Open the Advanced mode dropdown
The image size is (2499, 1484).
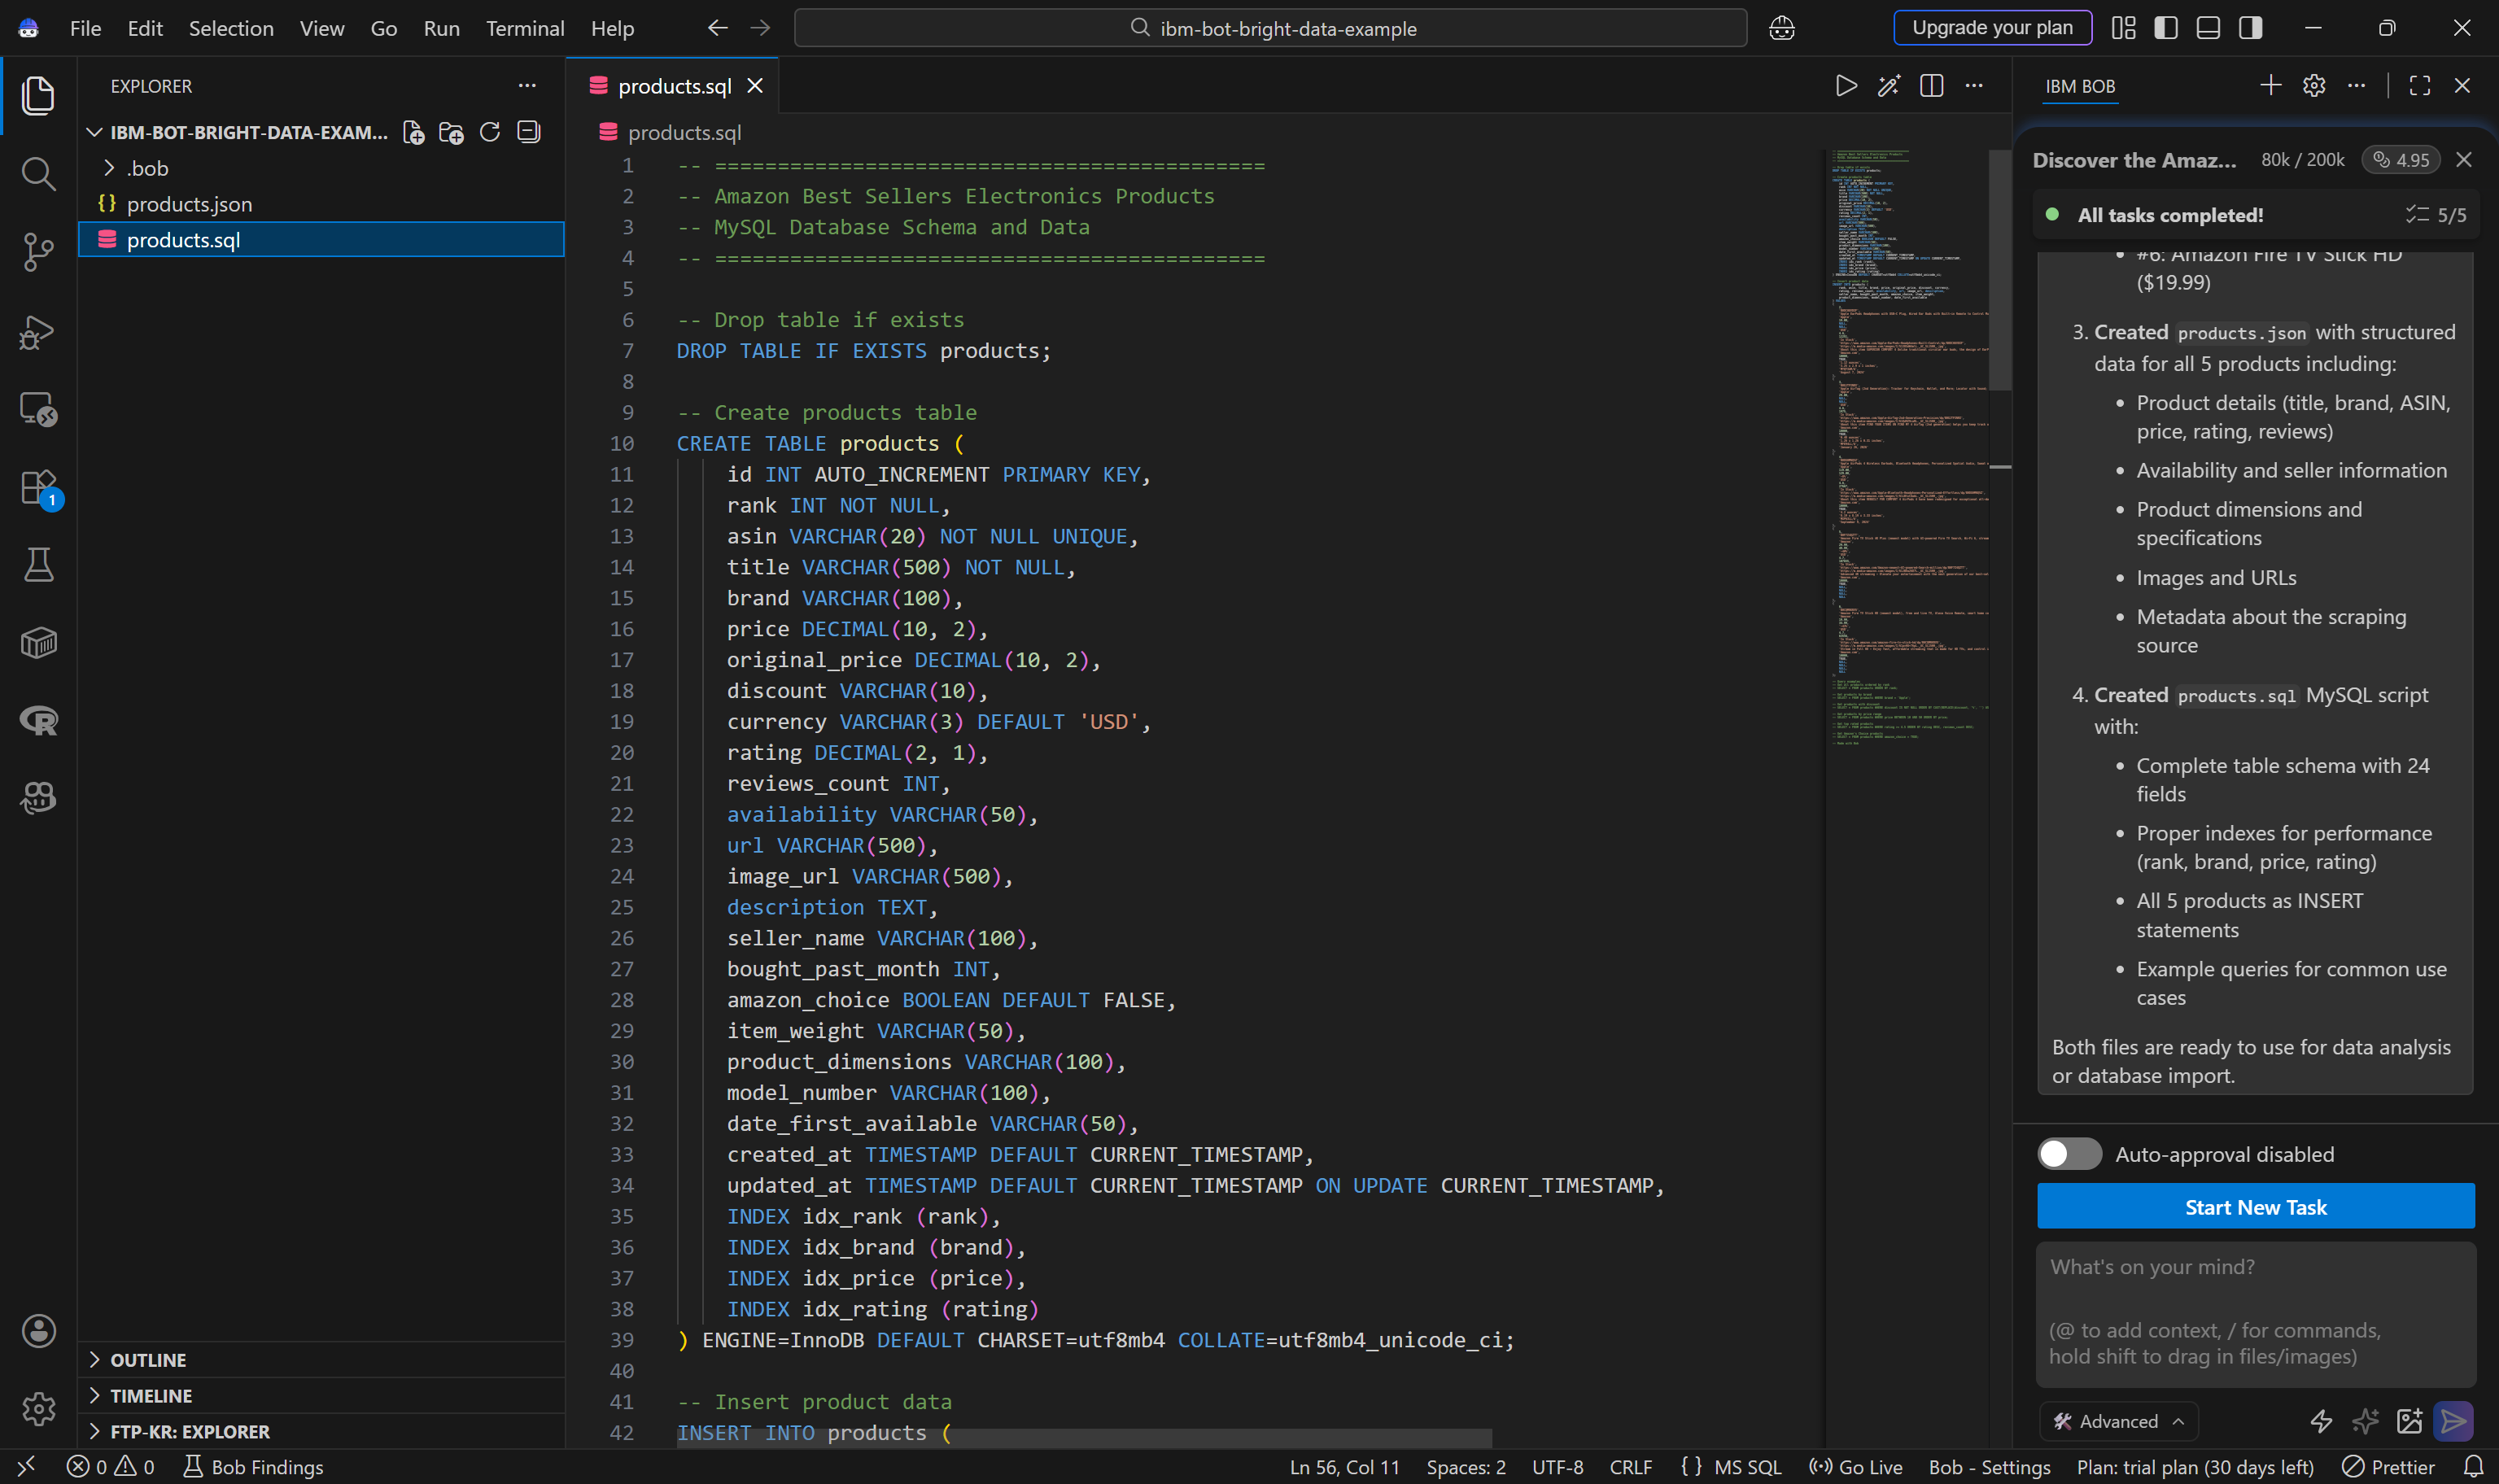[2118, 1421]
